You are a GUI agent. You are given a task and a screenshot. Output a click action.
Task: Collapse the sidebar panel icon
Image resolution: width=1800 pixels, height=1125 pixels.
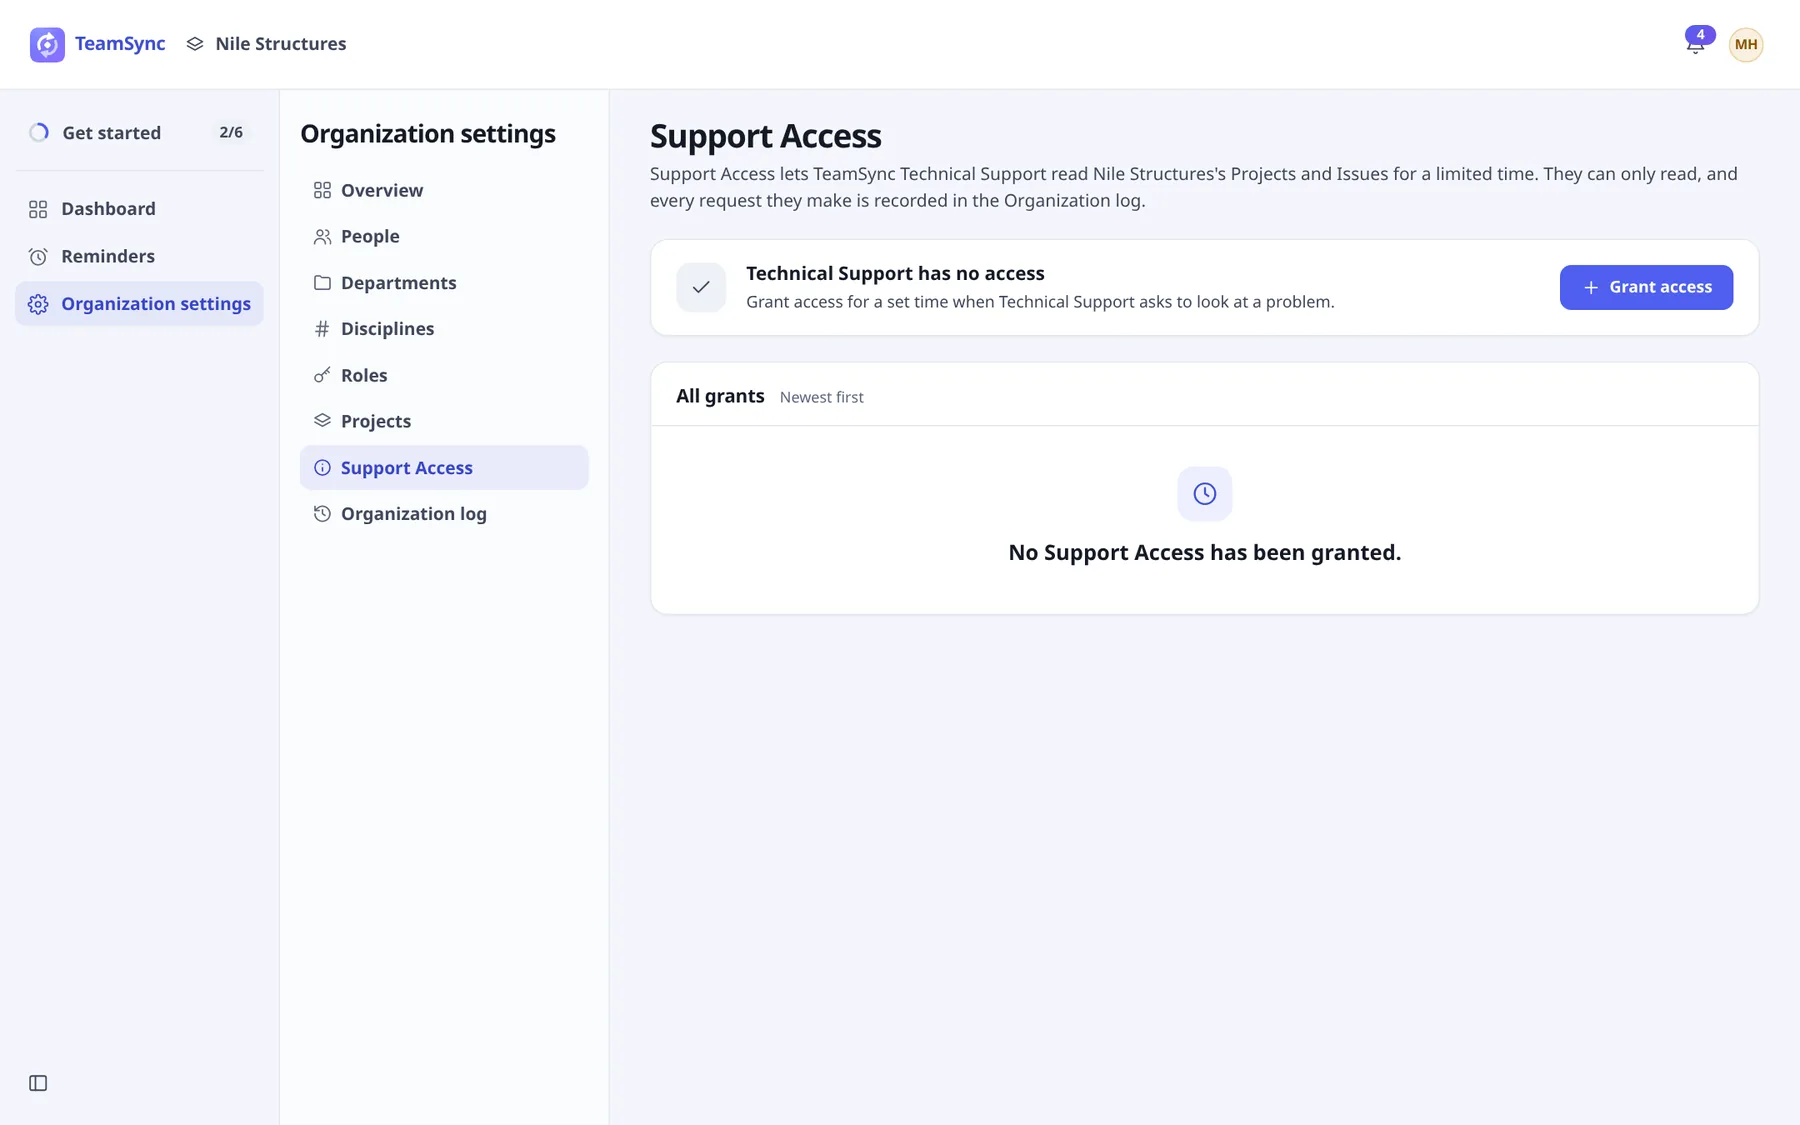click(x=38, y=1083)
